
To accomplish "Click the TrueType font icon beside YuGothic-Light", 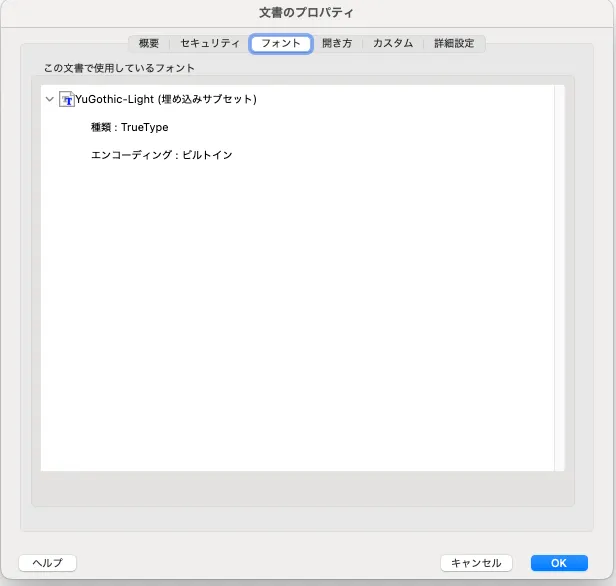I will click(67, 100).
